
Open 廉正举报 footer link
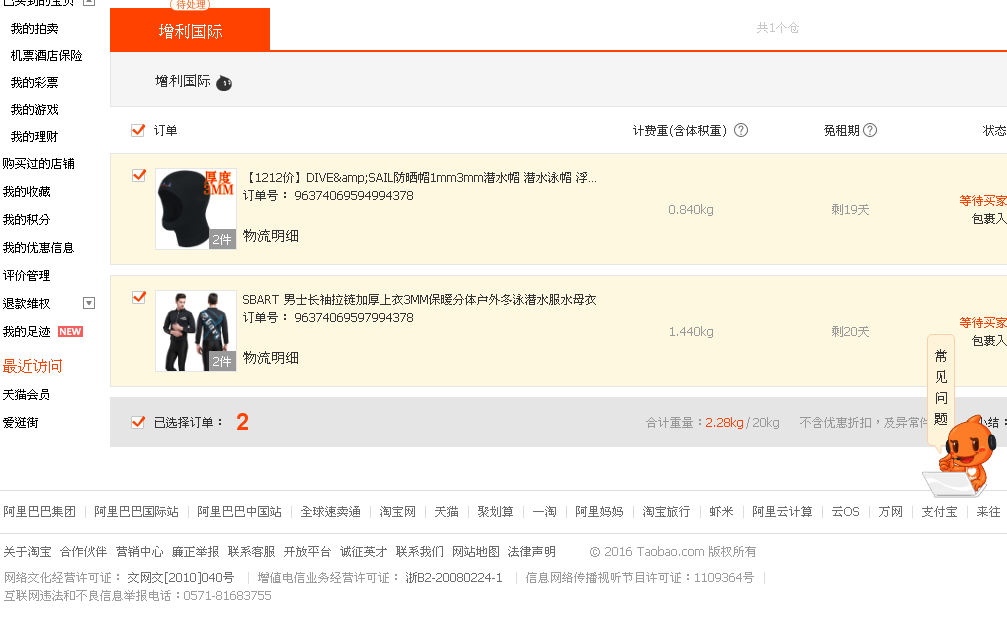coord(195,552)
